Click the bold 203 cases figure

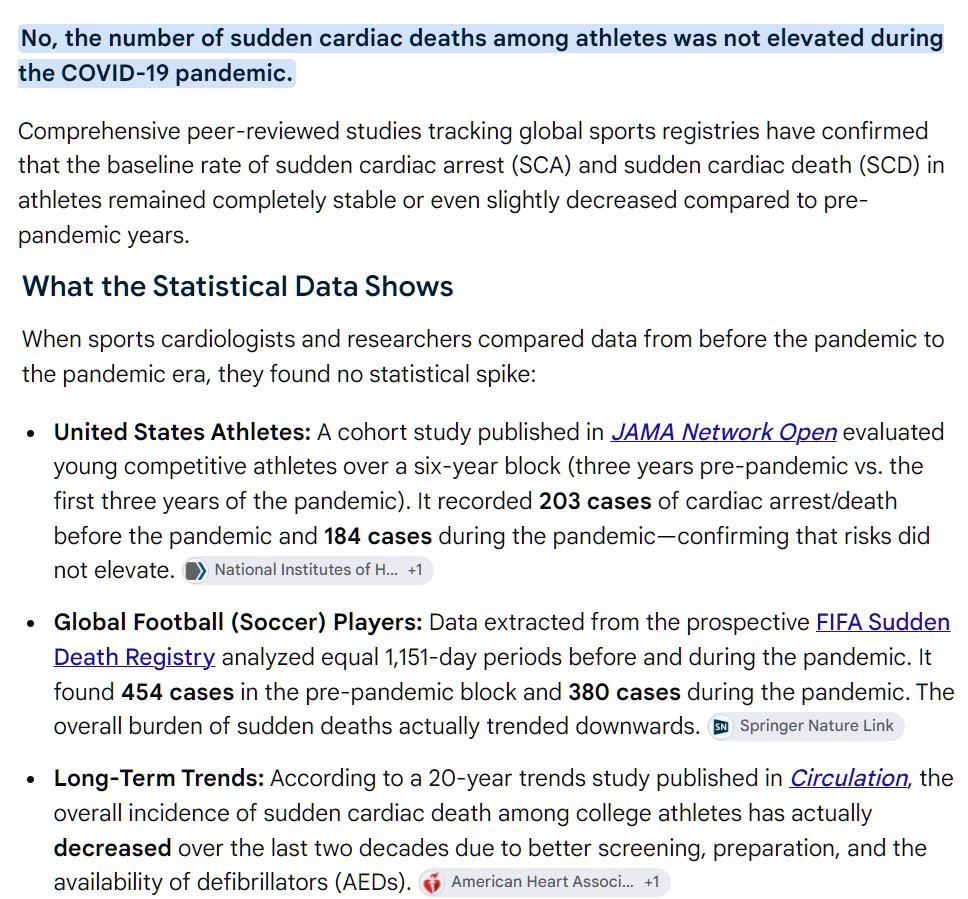[x=595, y=501]
